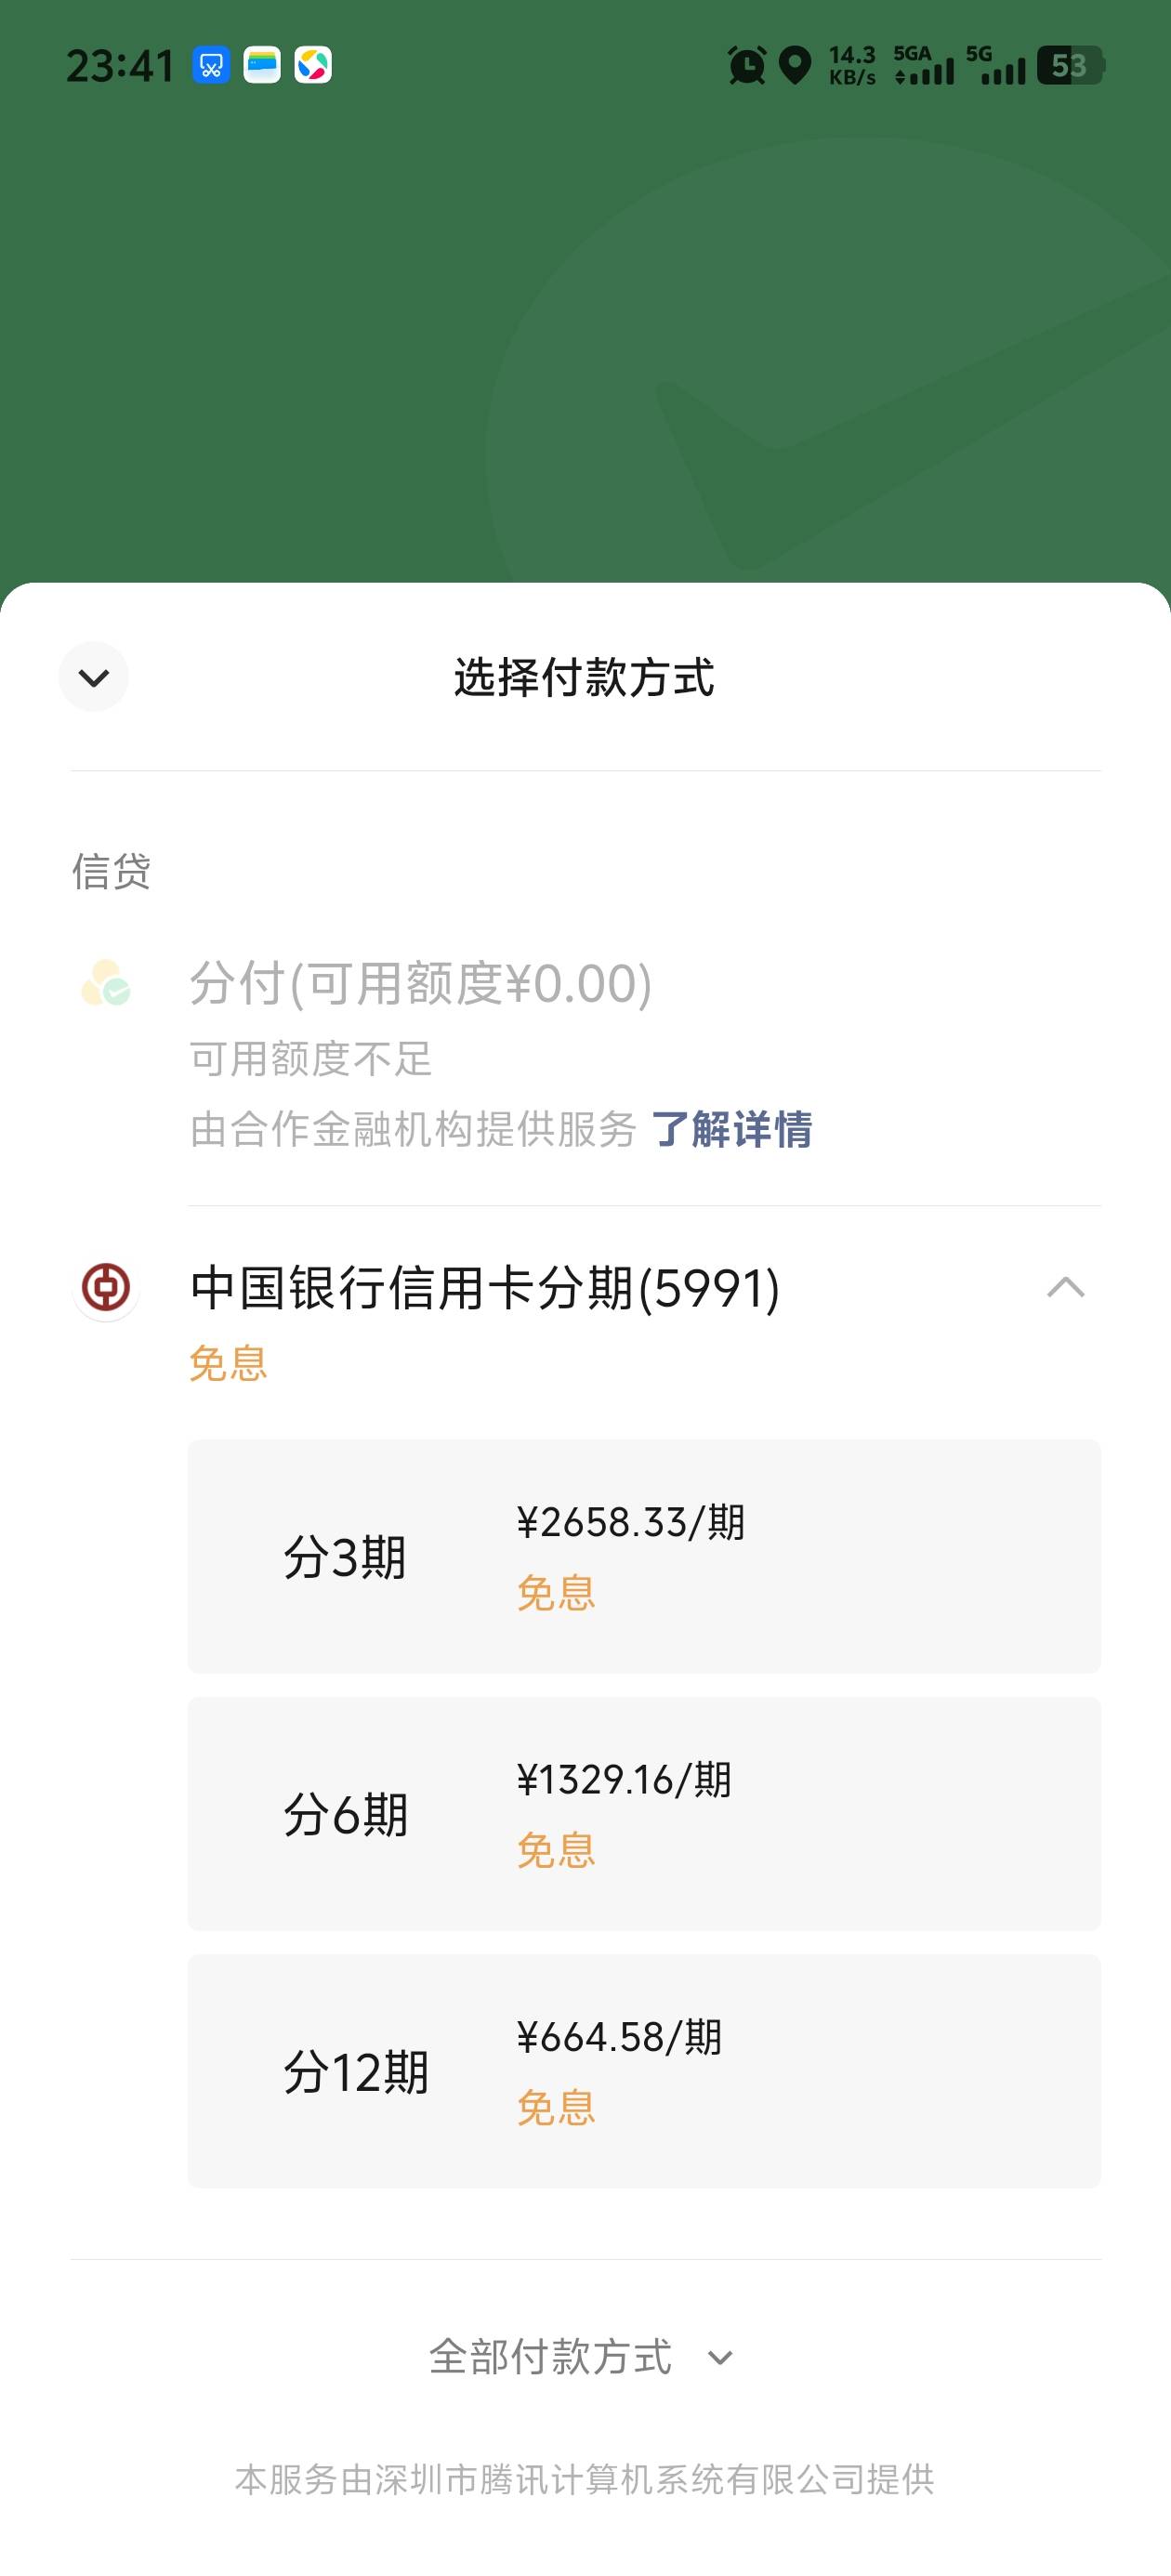Tap the Bank of China logo icon

106,1287
